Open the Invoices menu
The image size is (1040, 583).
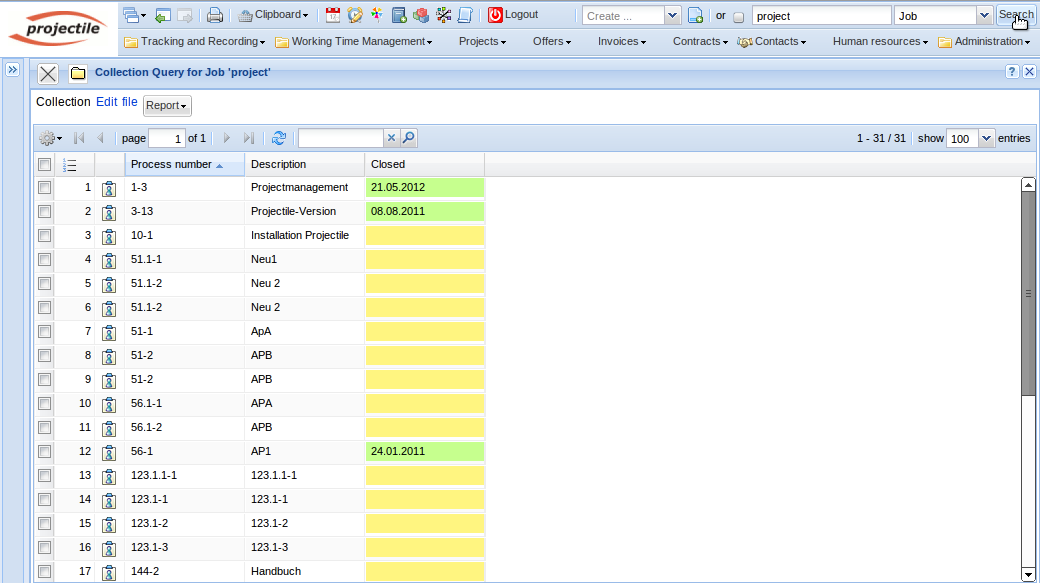621,41
